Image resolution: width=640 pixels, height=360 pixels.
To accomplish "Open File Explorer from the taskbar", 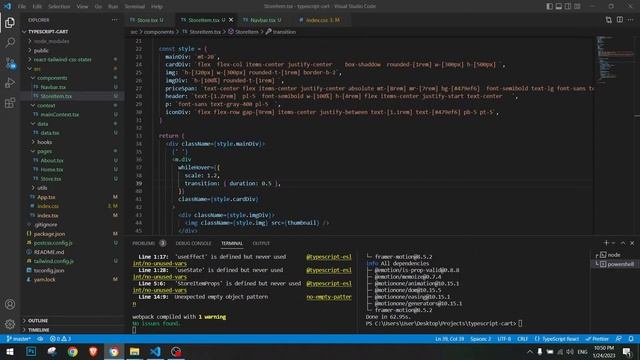I will click(x=134, y=351).
